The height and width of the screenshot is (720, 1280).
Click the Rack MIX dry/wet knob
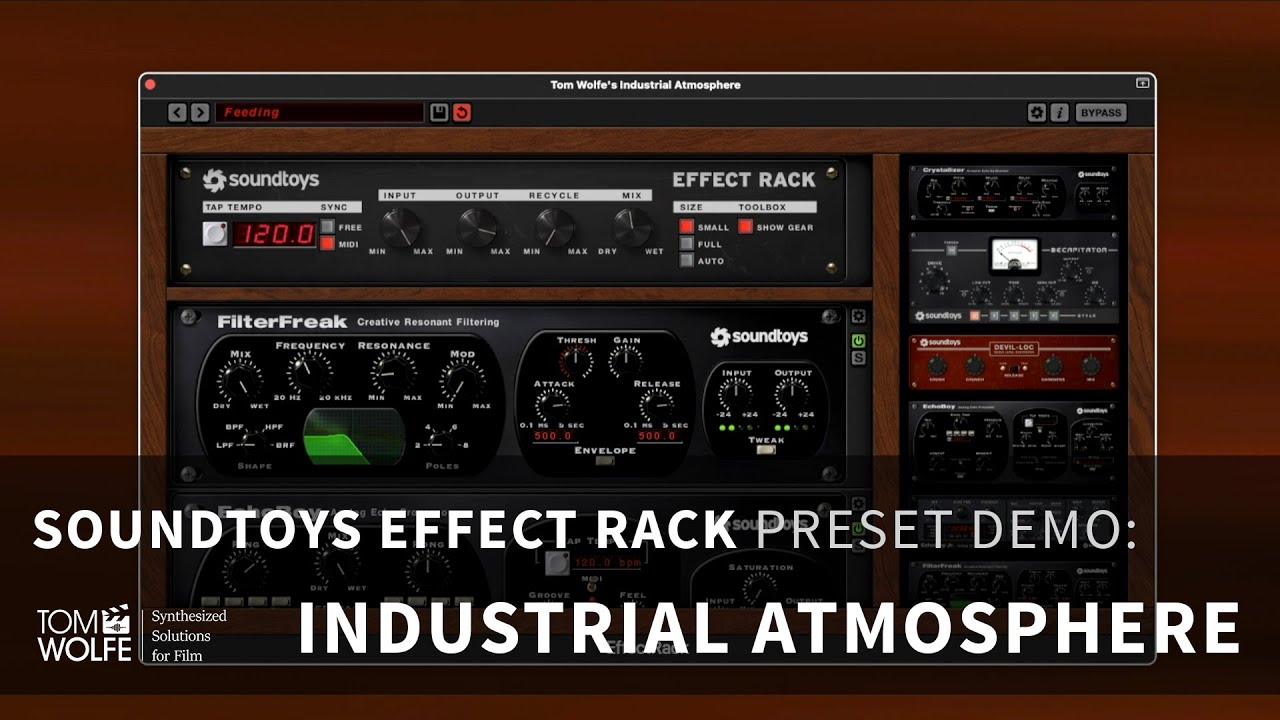(632, 227)
